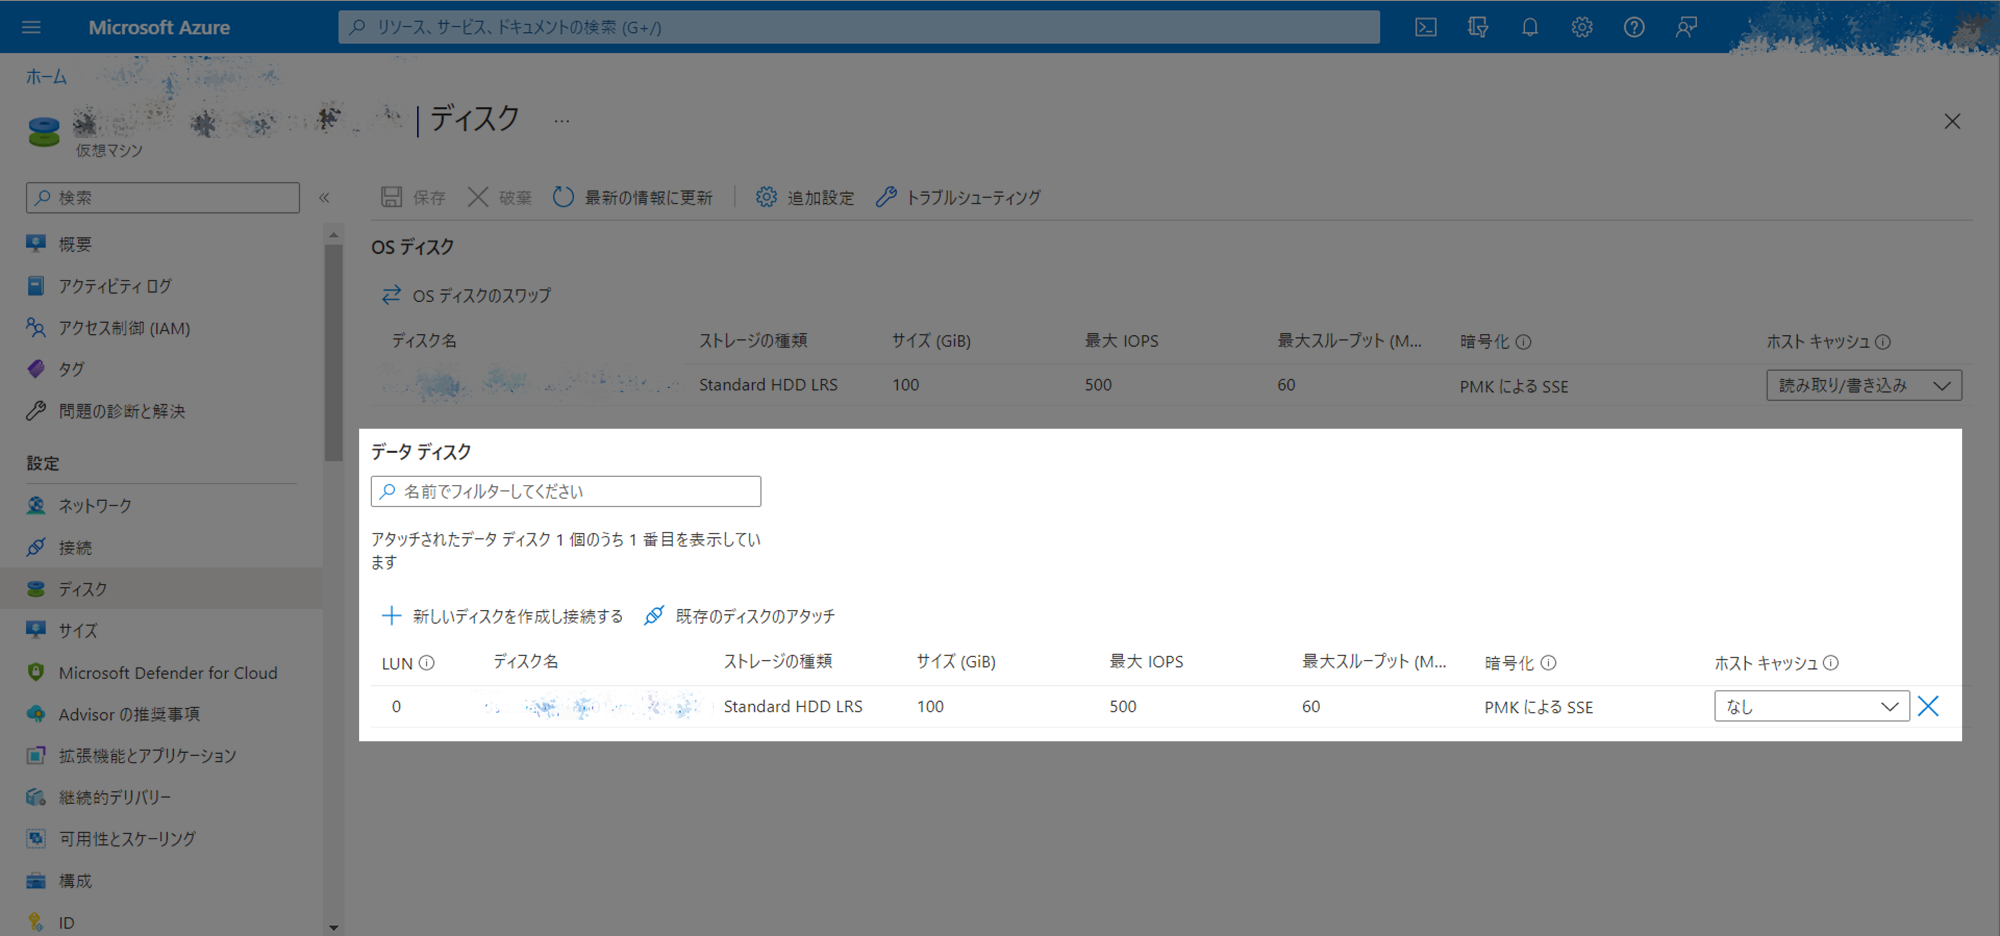The image size is (2000, 936).
Task: Open the hamburger portal menu
Action: tap(31, 27)
